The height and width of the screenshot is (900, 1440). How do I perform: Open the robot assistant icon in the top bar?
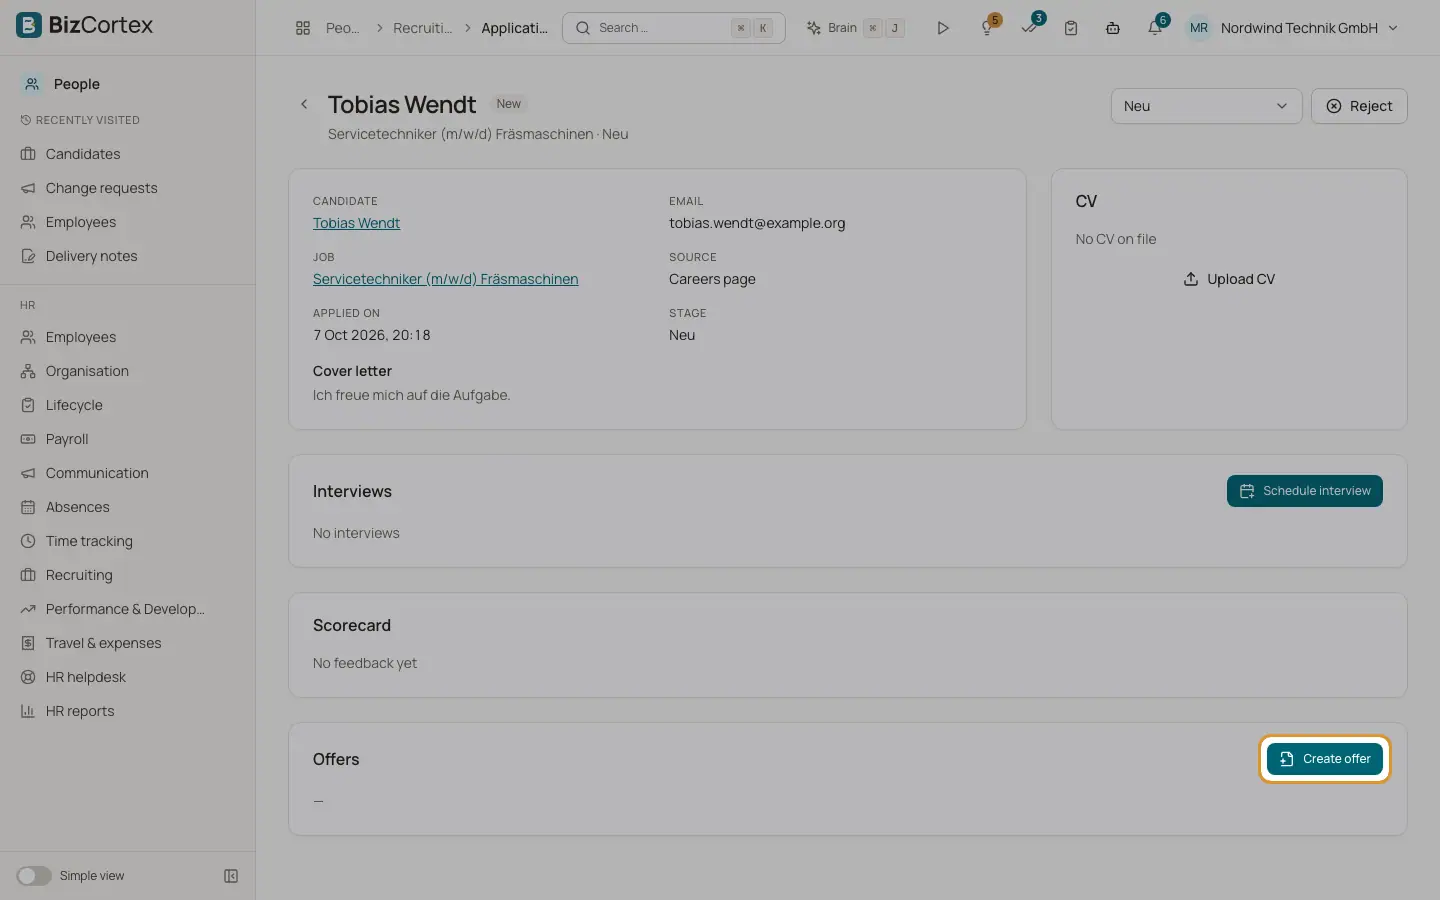click(1113, 28)
